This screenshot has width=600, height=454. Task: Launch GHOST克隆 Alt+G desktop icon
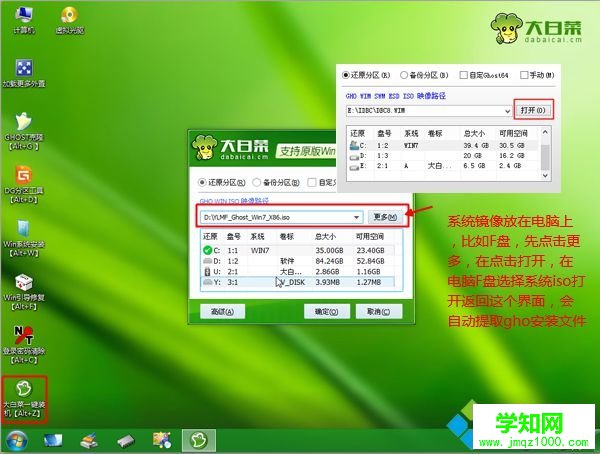click(x=24, y=131)
